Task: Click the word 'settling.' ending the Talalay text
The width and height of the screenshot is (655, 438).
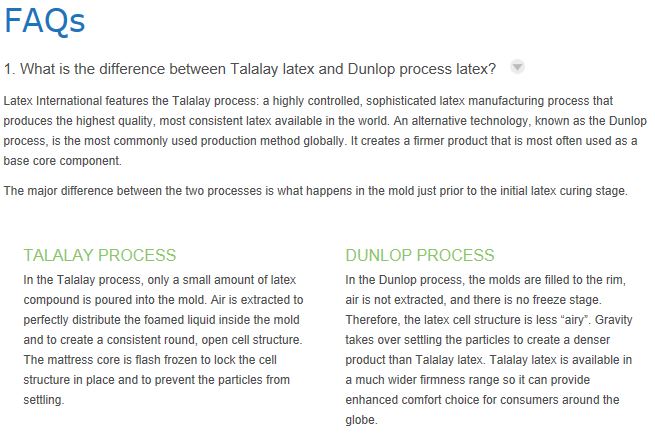Action: coord(44,400)
